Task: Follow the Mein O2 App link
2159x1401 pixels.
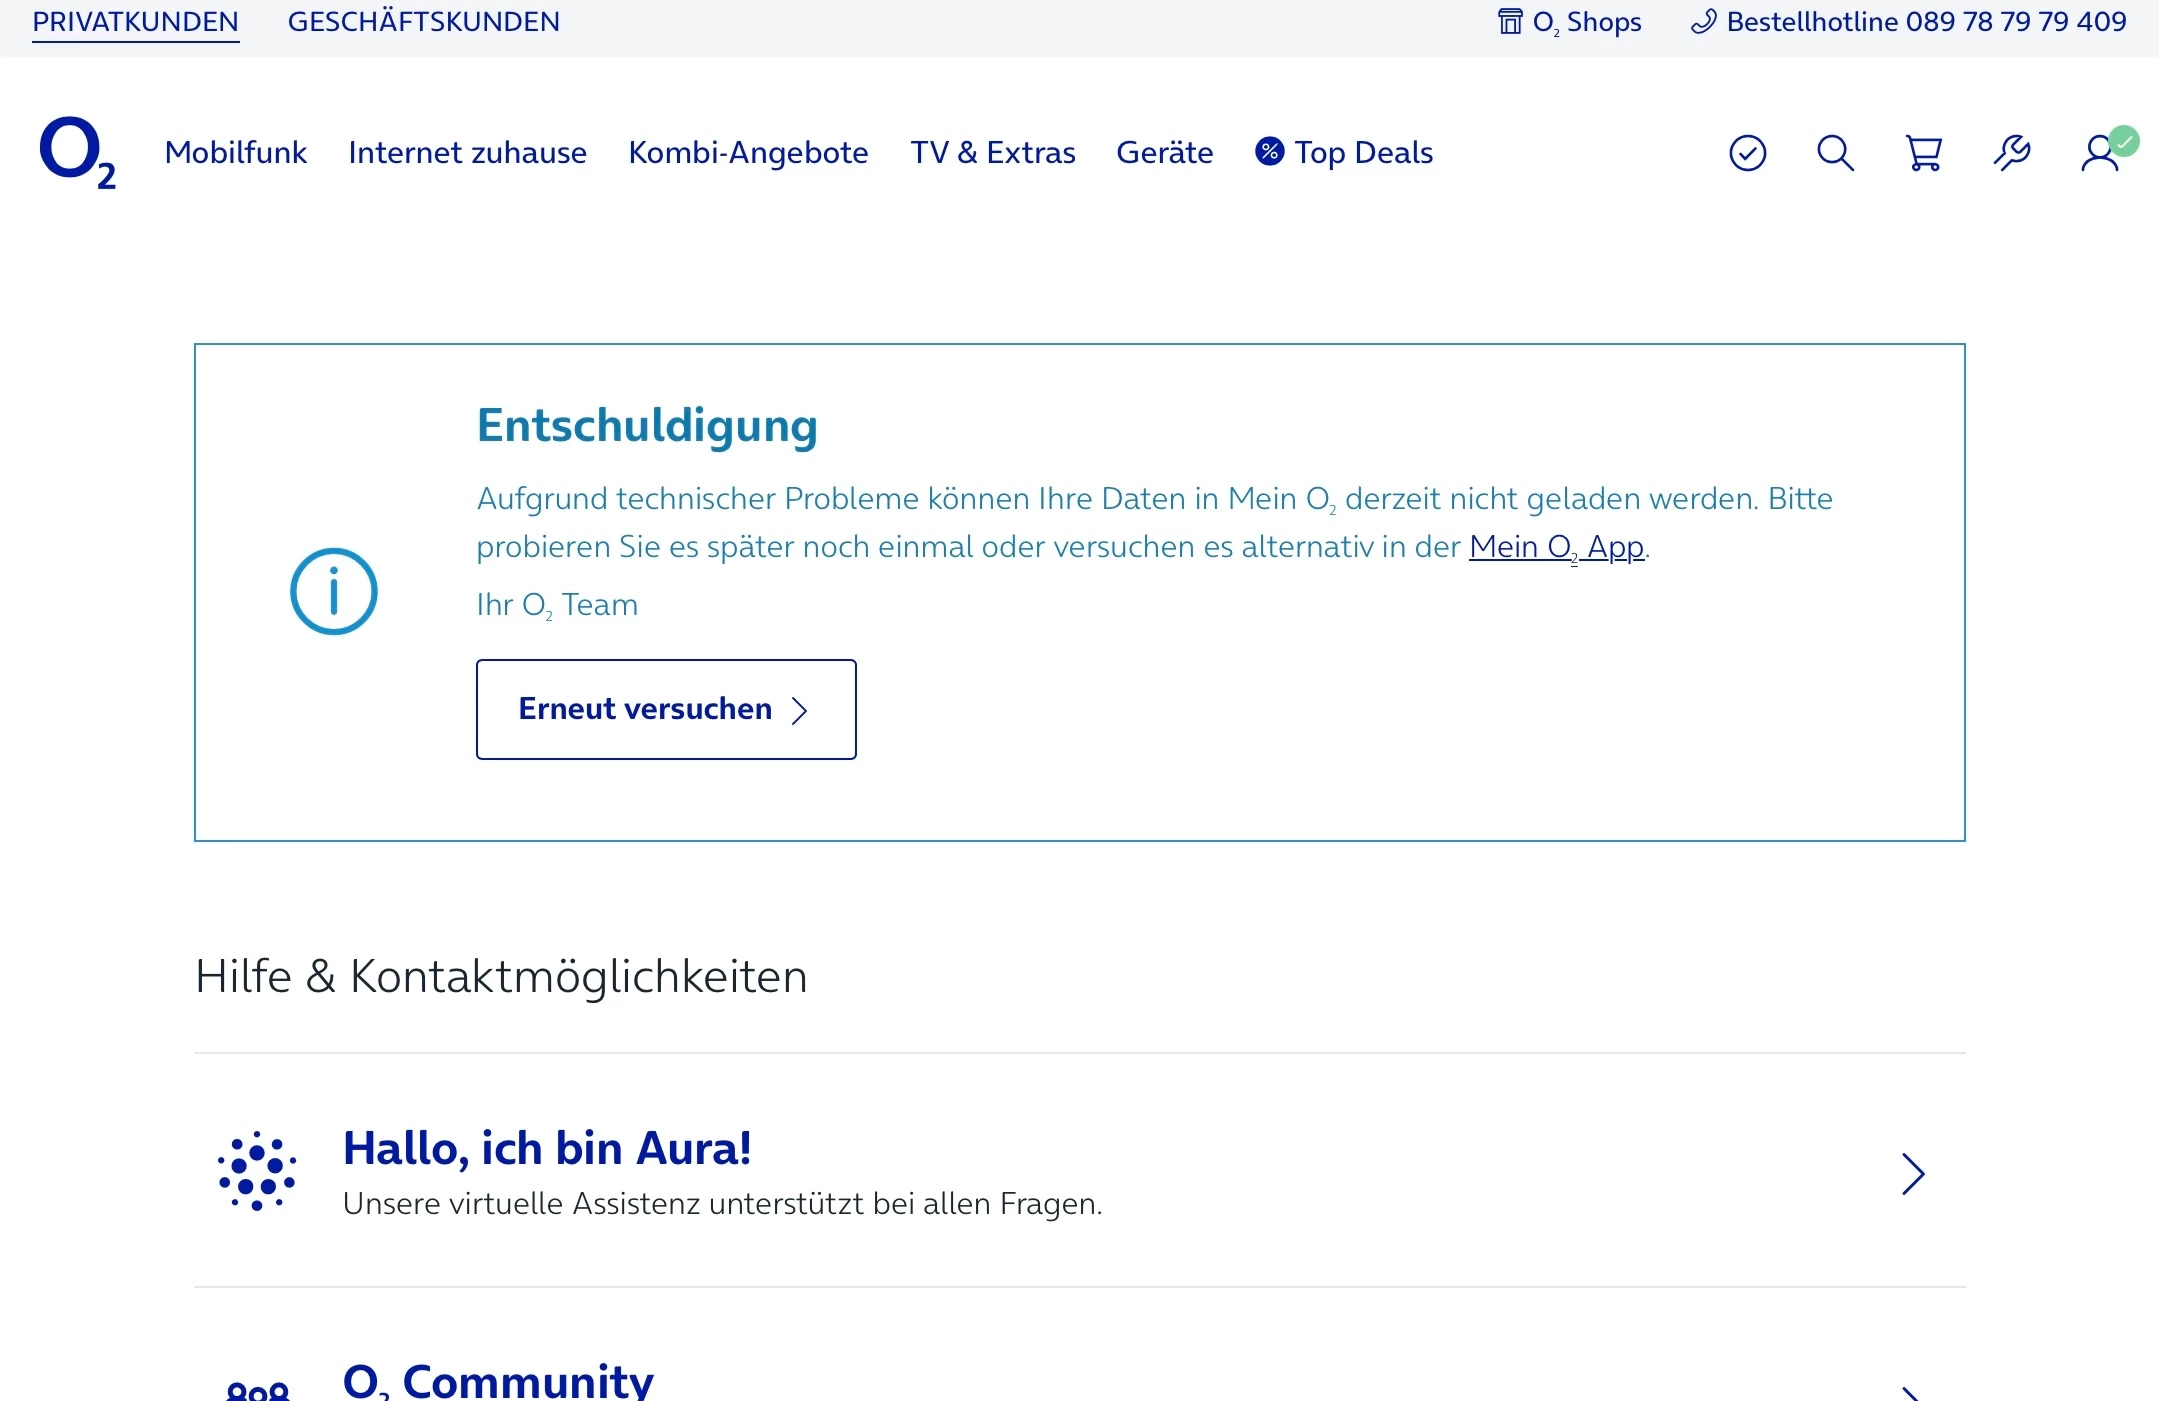Action: (1556, 547)
